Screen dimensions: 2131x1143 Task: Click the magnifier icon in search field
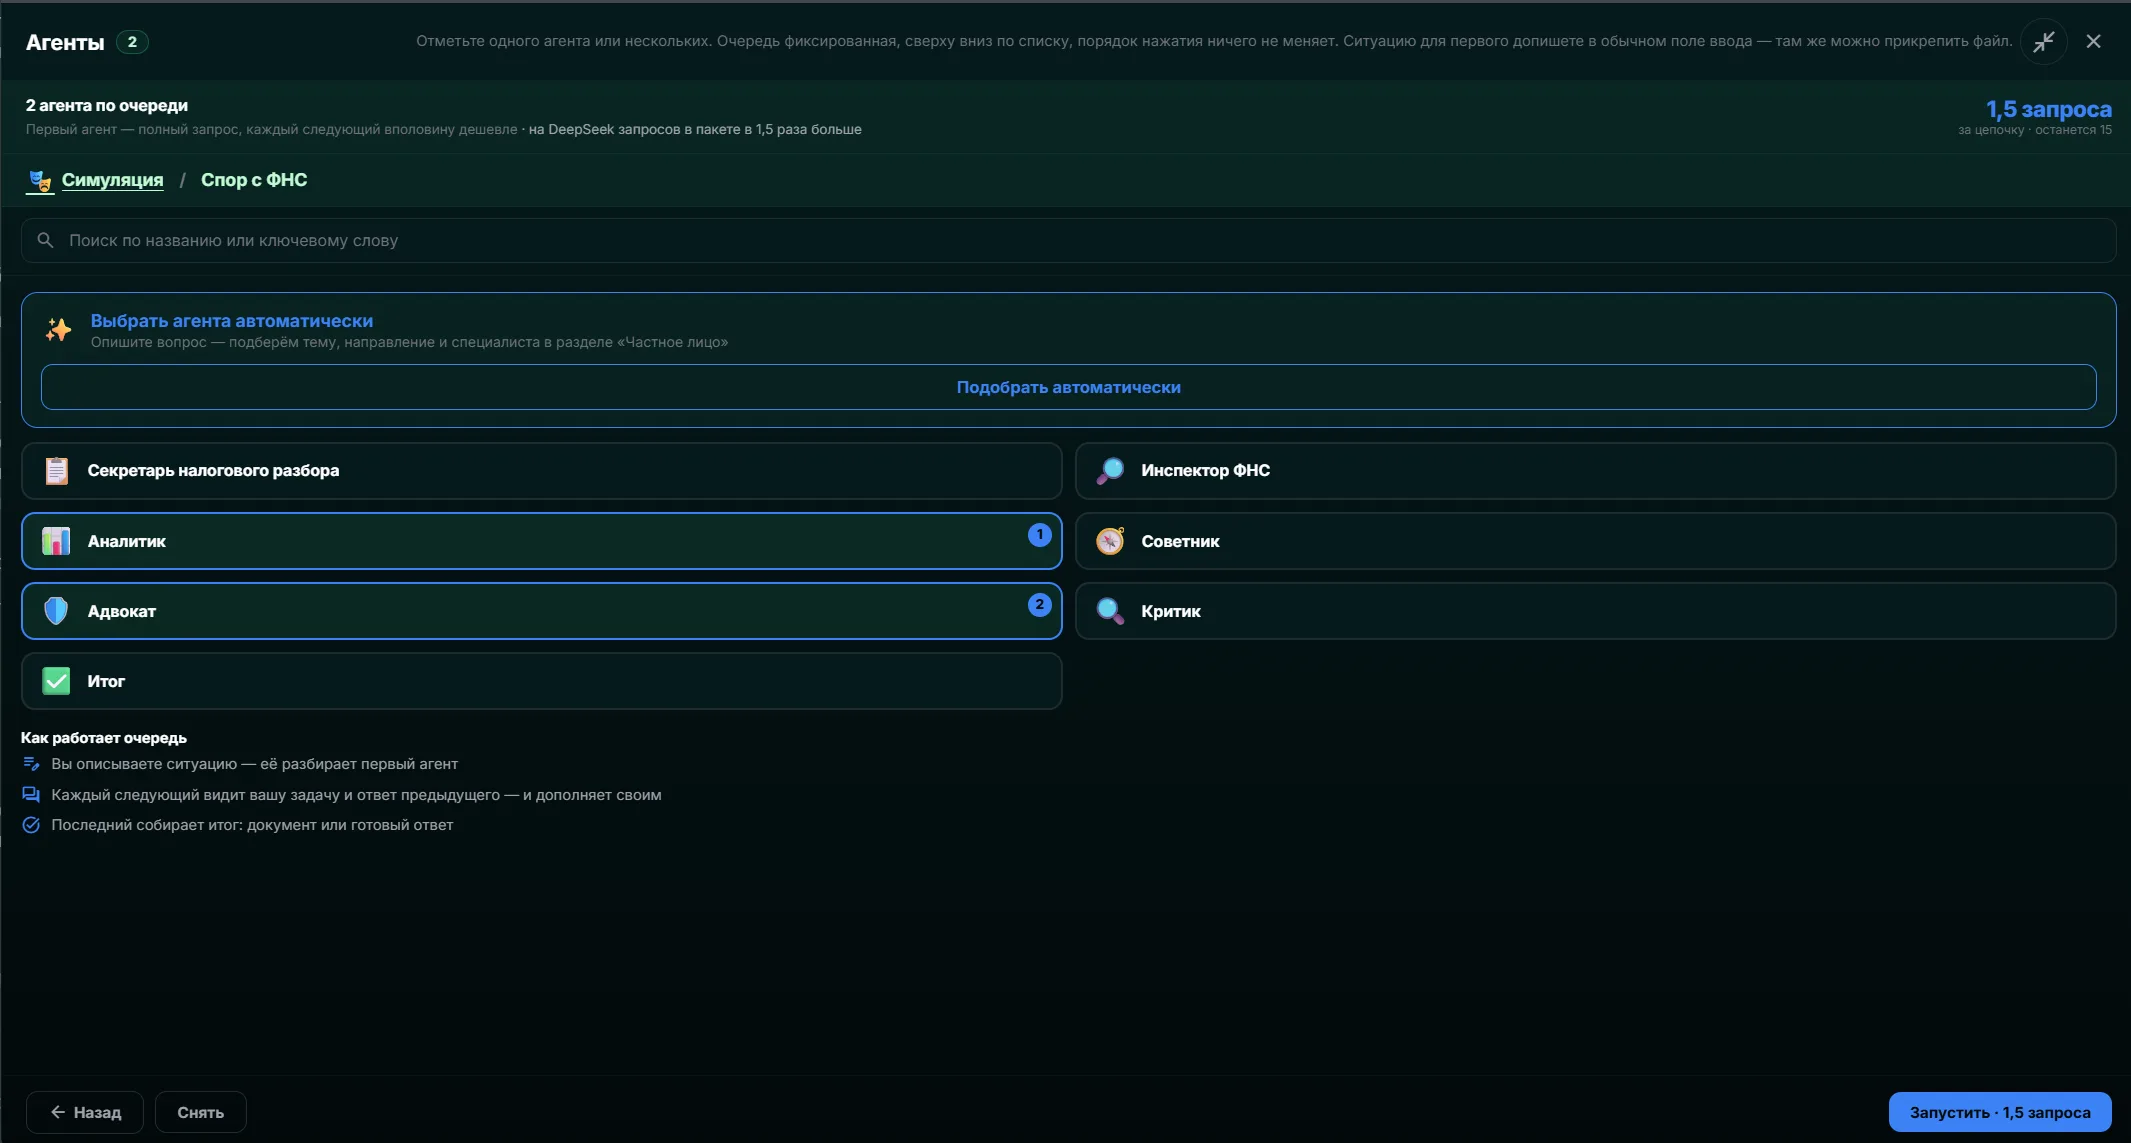click(45, 241)
